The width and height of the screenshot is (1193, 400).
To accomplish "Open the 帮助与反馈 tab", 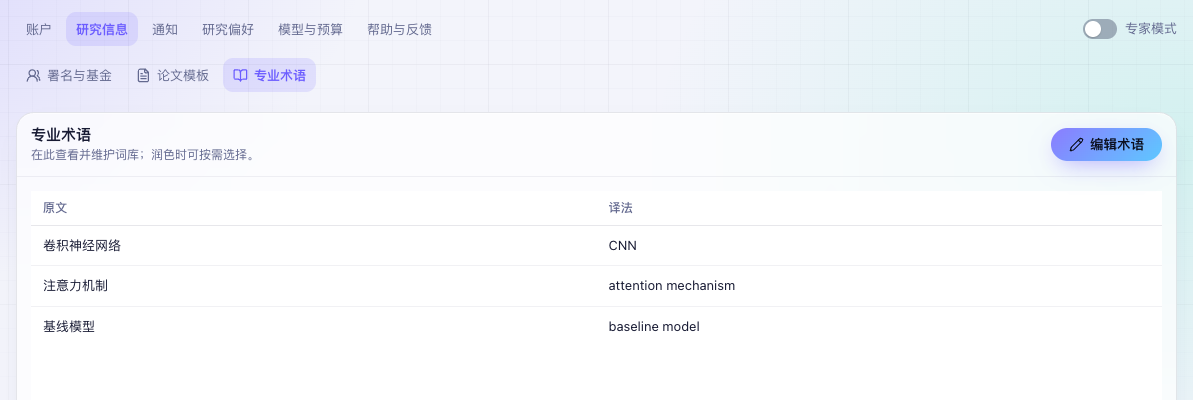I will tap(399, 30).
